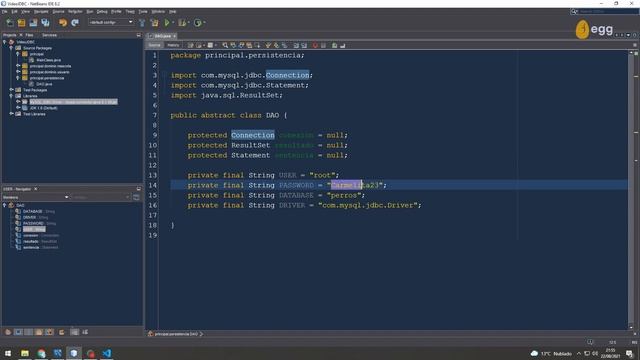Minimize the Navigator panel with its corner icon

[138, 189]
